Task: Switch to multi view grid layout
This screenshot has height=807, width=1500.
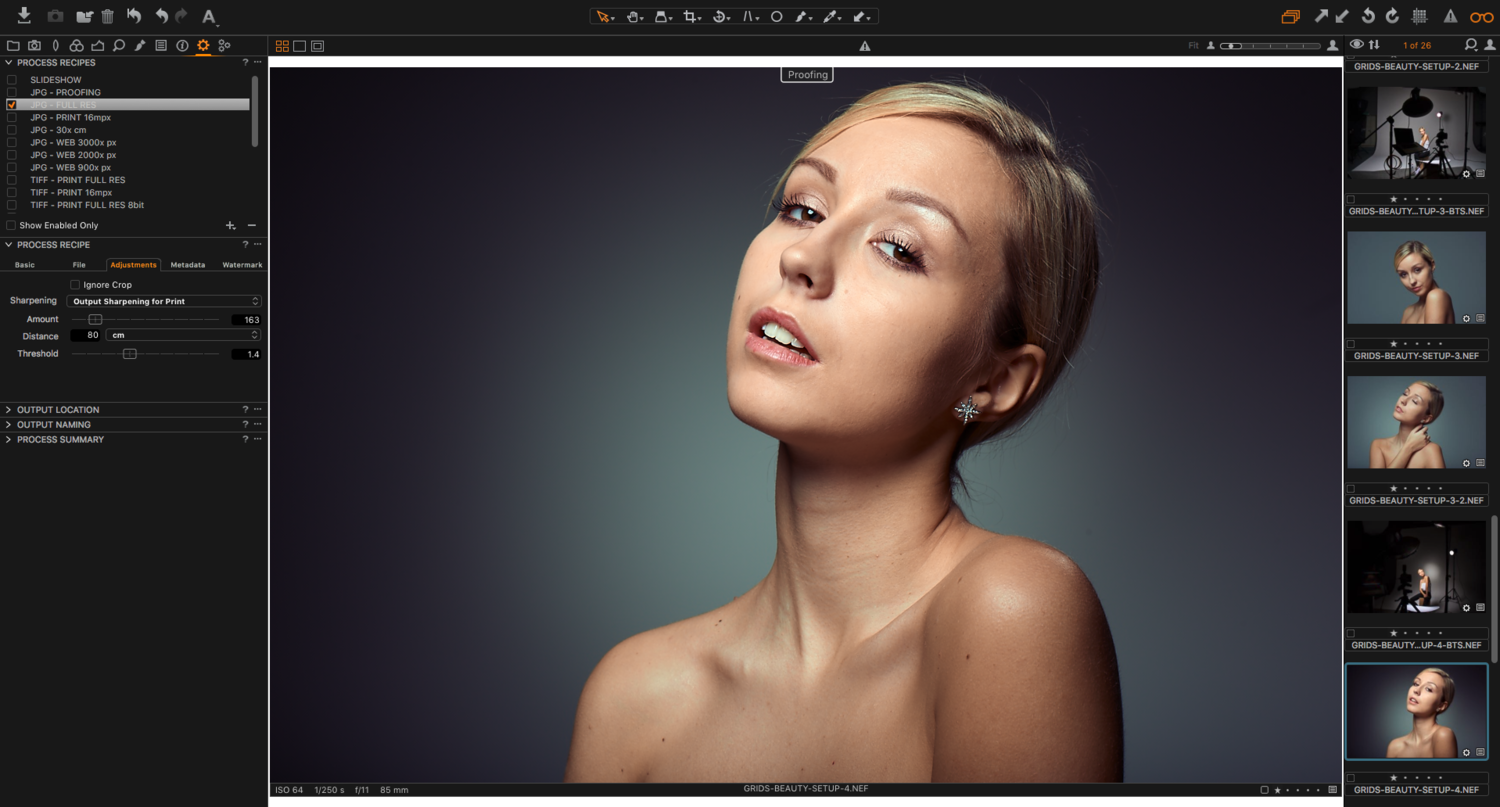Action: (282, 46)
